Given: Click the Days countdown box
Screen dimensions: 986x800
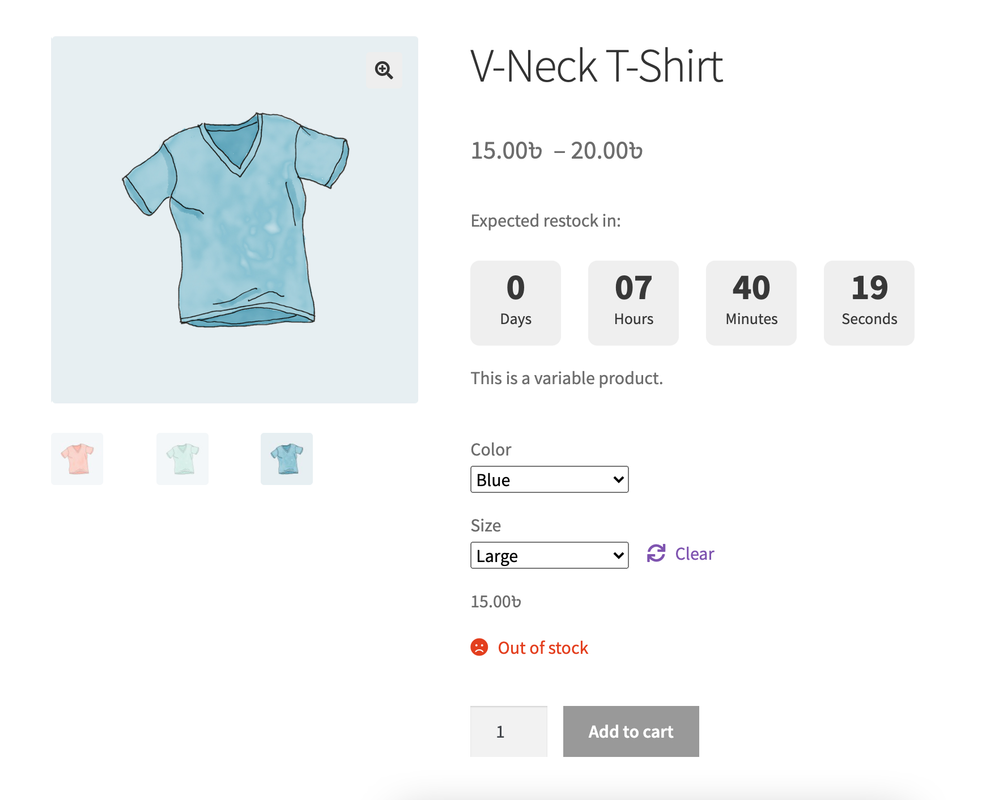Looking at the screenshot, I should pos(515,302).
